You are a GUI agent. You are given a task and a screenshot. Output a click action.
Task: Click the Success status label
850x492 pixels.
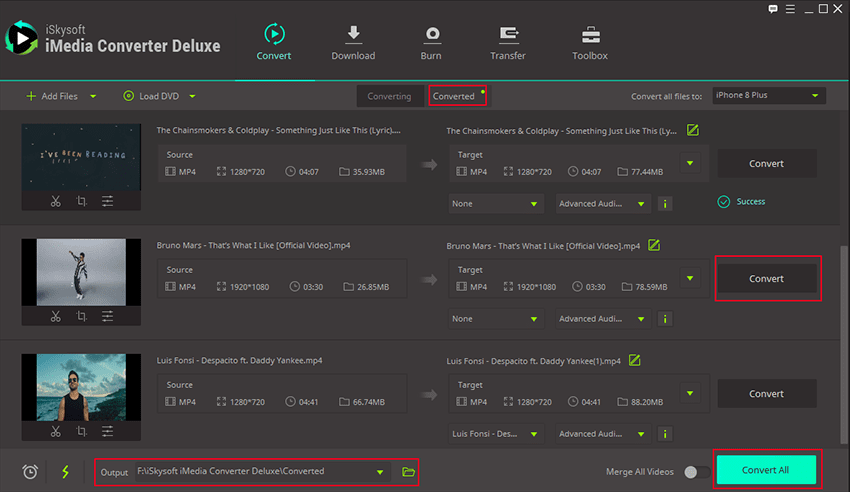pos(751,202)
